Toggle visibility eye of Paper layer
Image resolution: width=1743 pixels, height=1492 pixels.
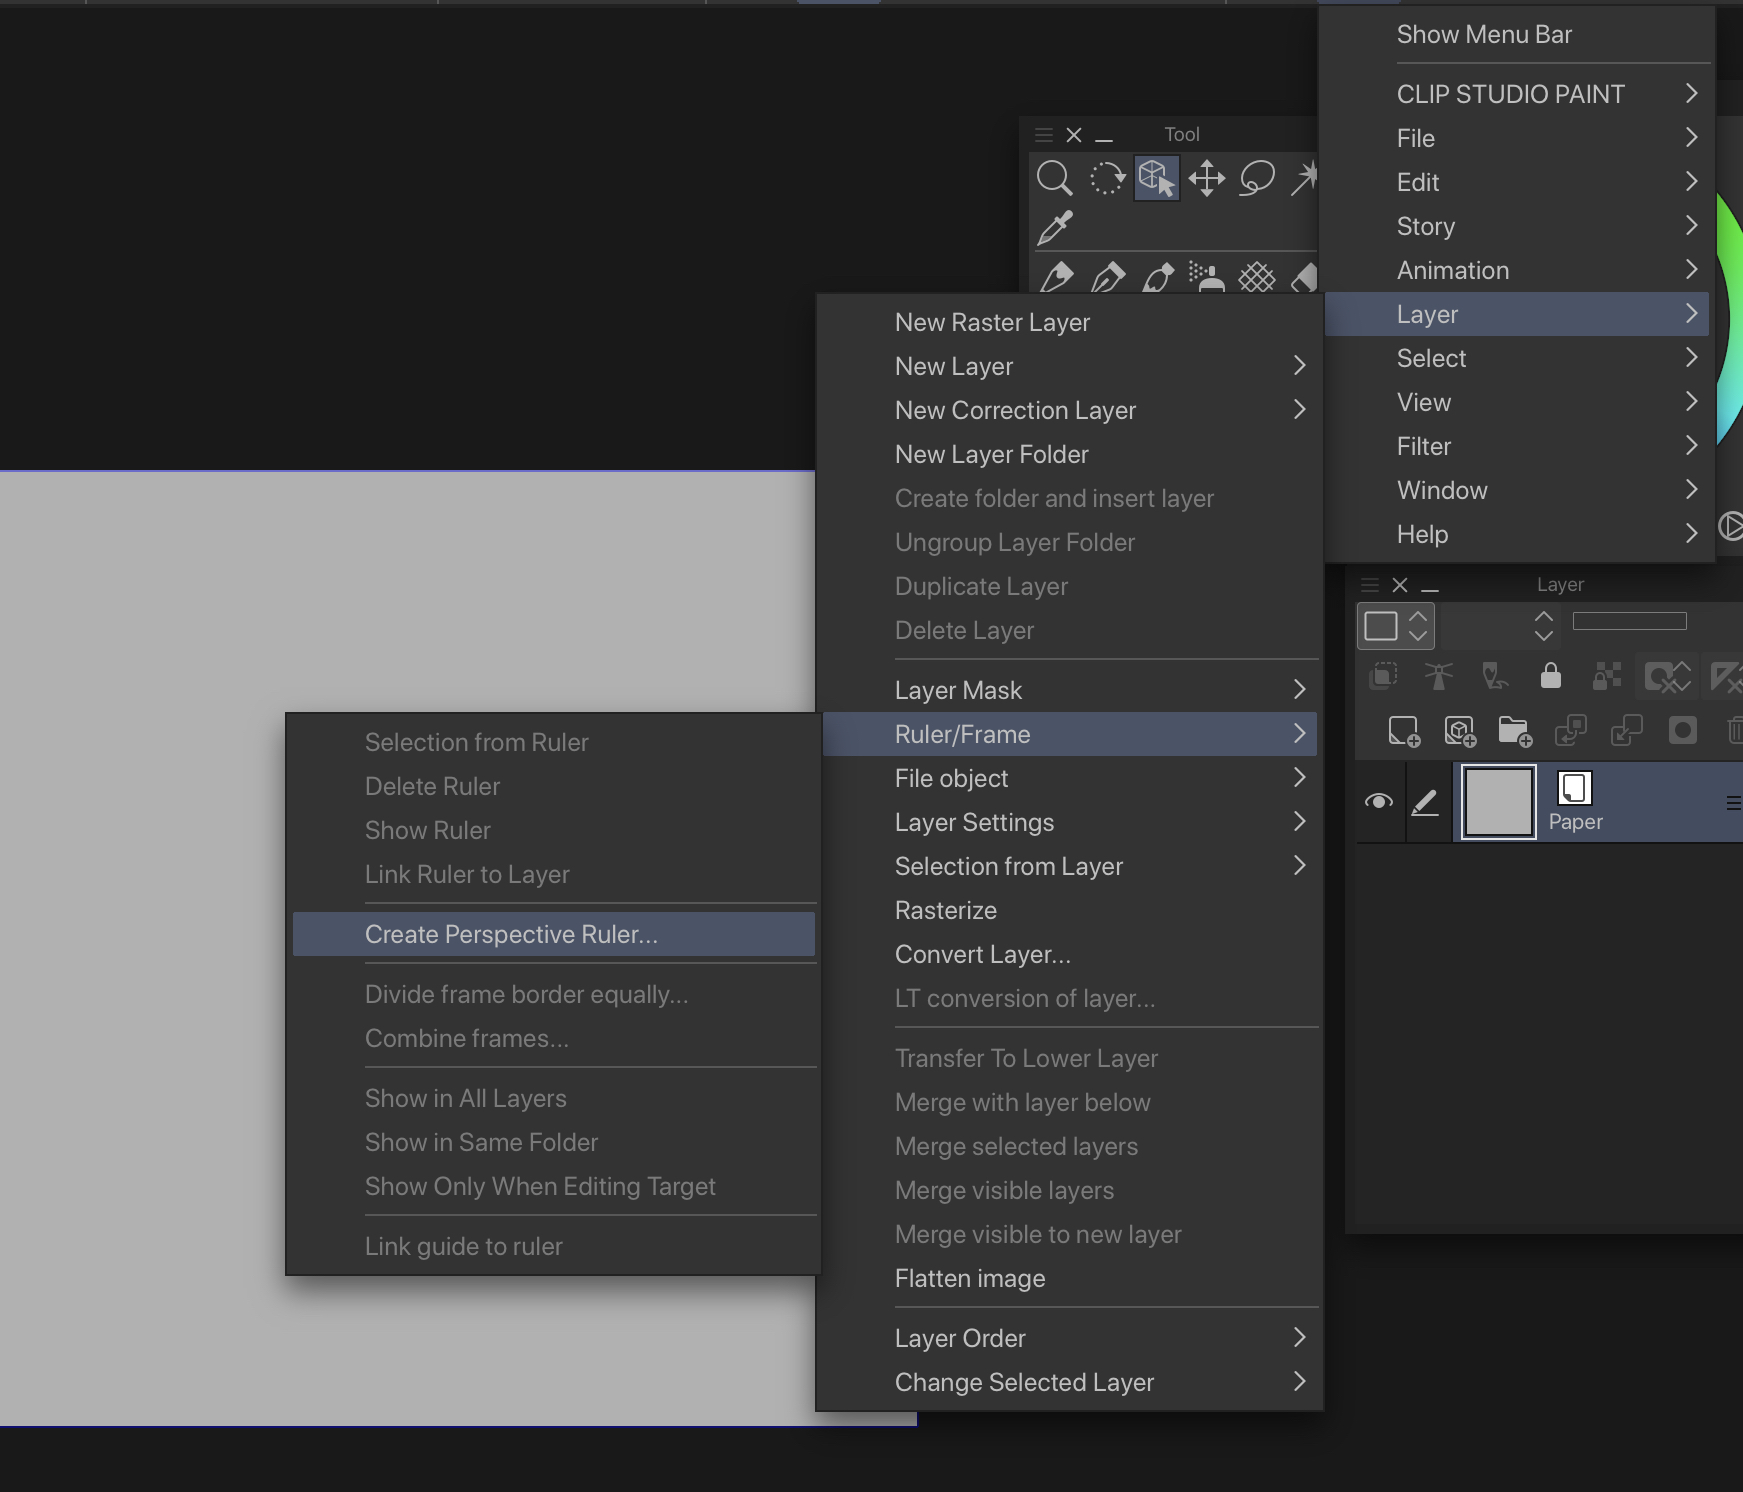[x=1379, y=802]
